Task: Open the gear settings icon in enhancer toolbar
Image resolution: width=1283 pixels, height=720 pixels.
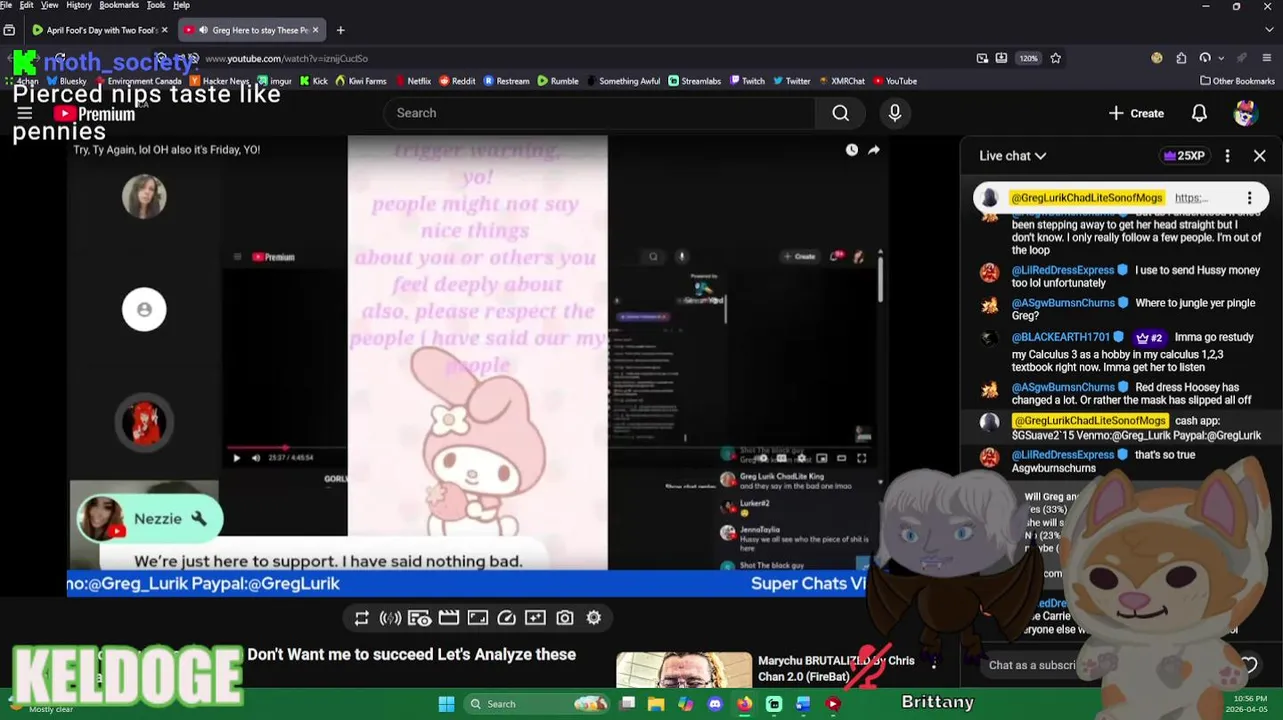Action: (x=594, y=618)
